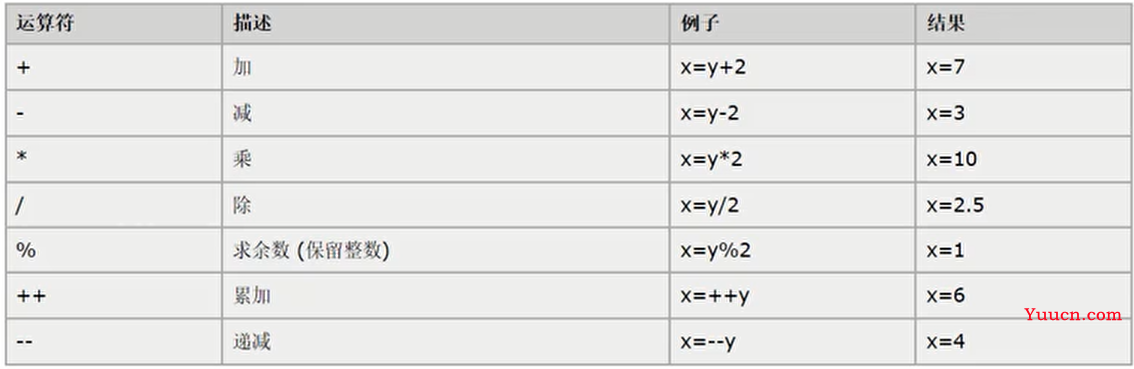Click the description 求余数 (保留整数)
The image size is (1134, 369).
click(x=311, y=250)
